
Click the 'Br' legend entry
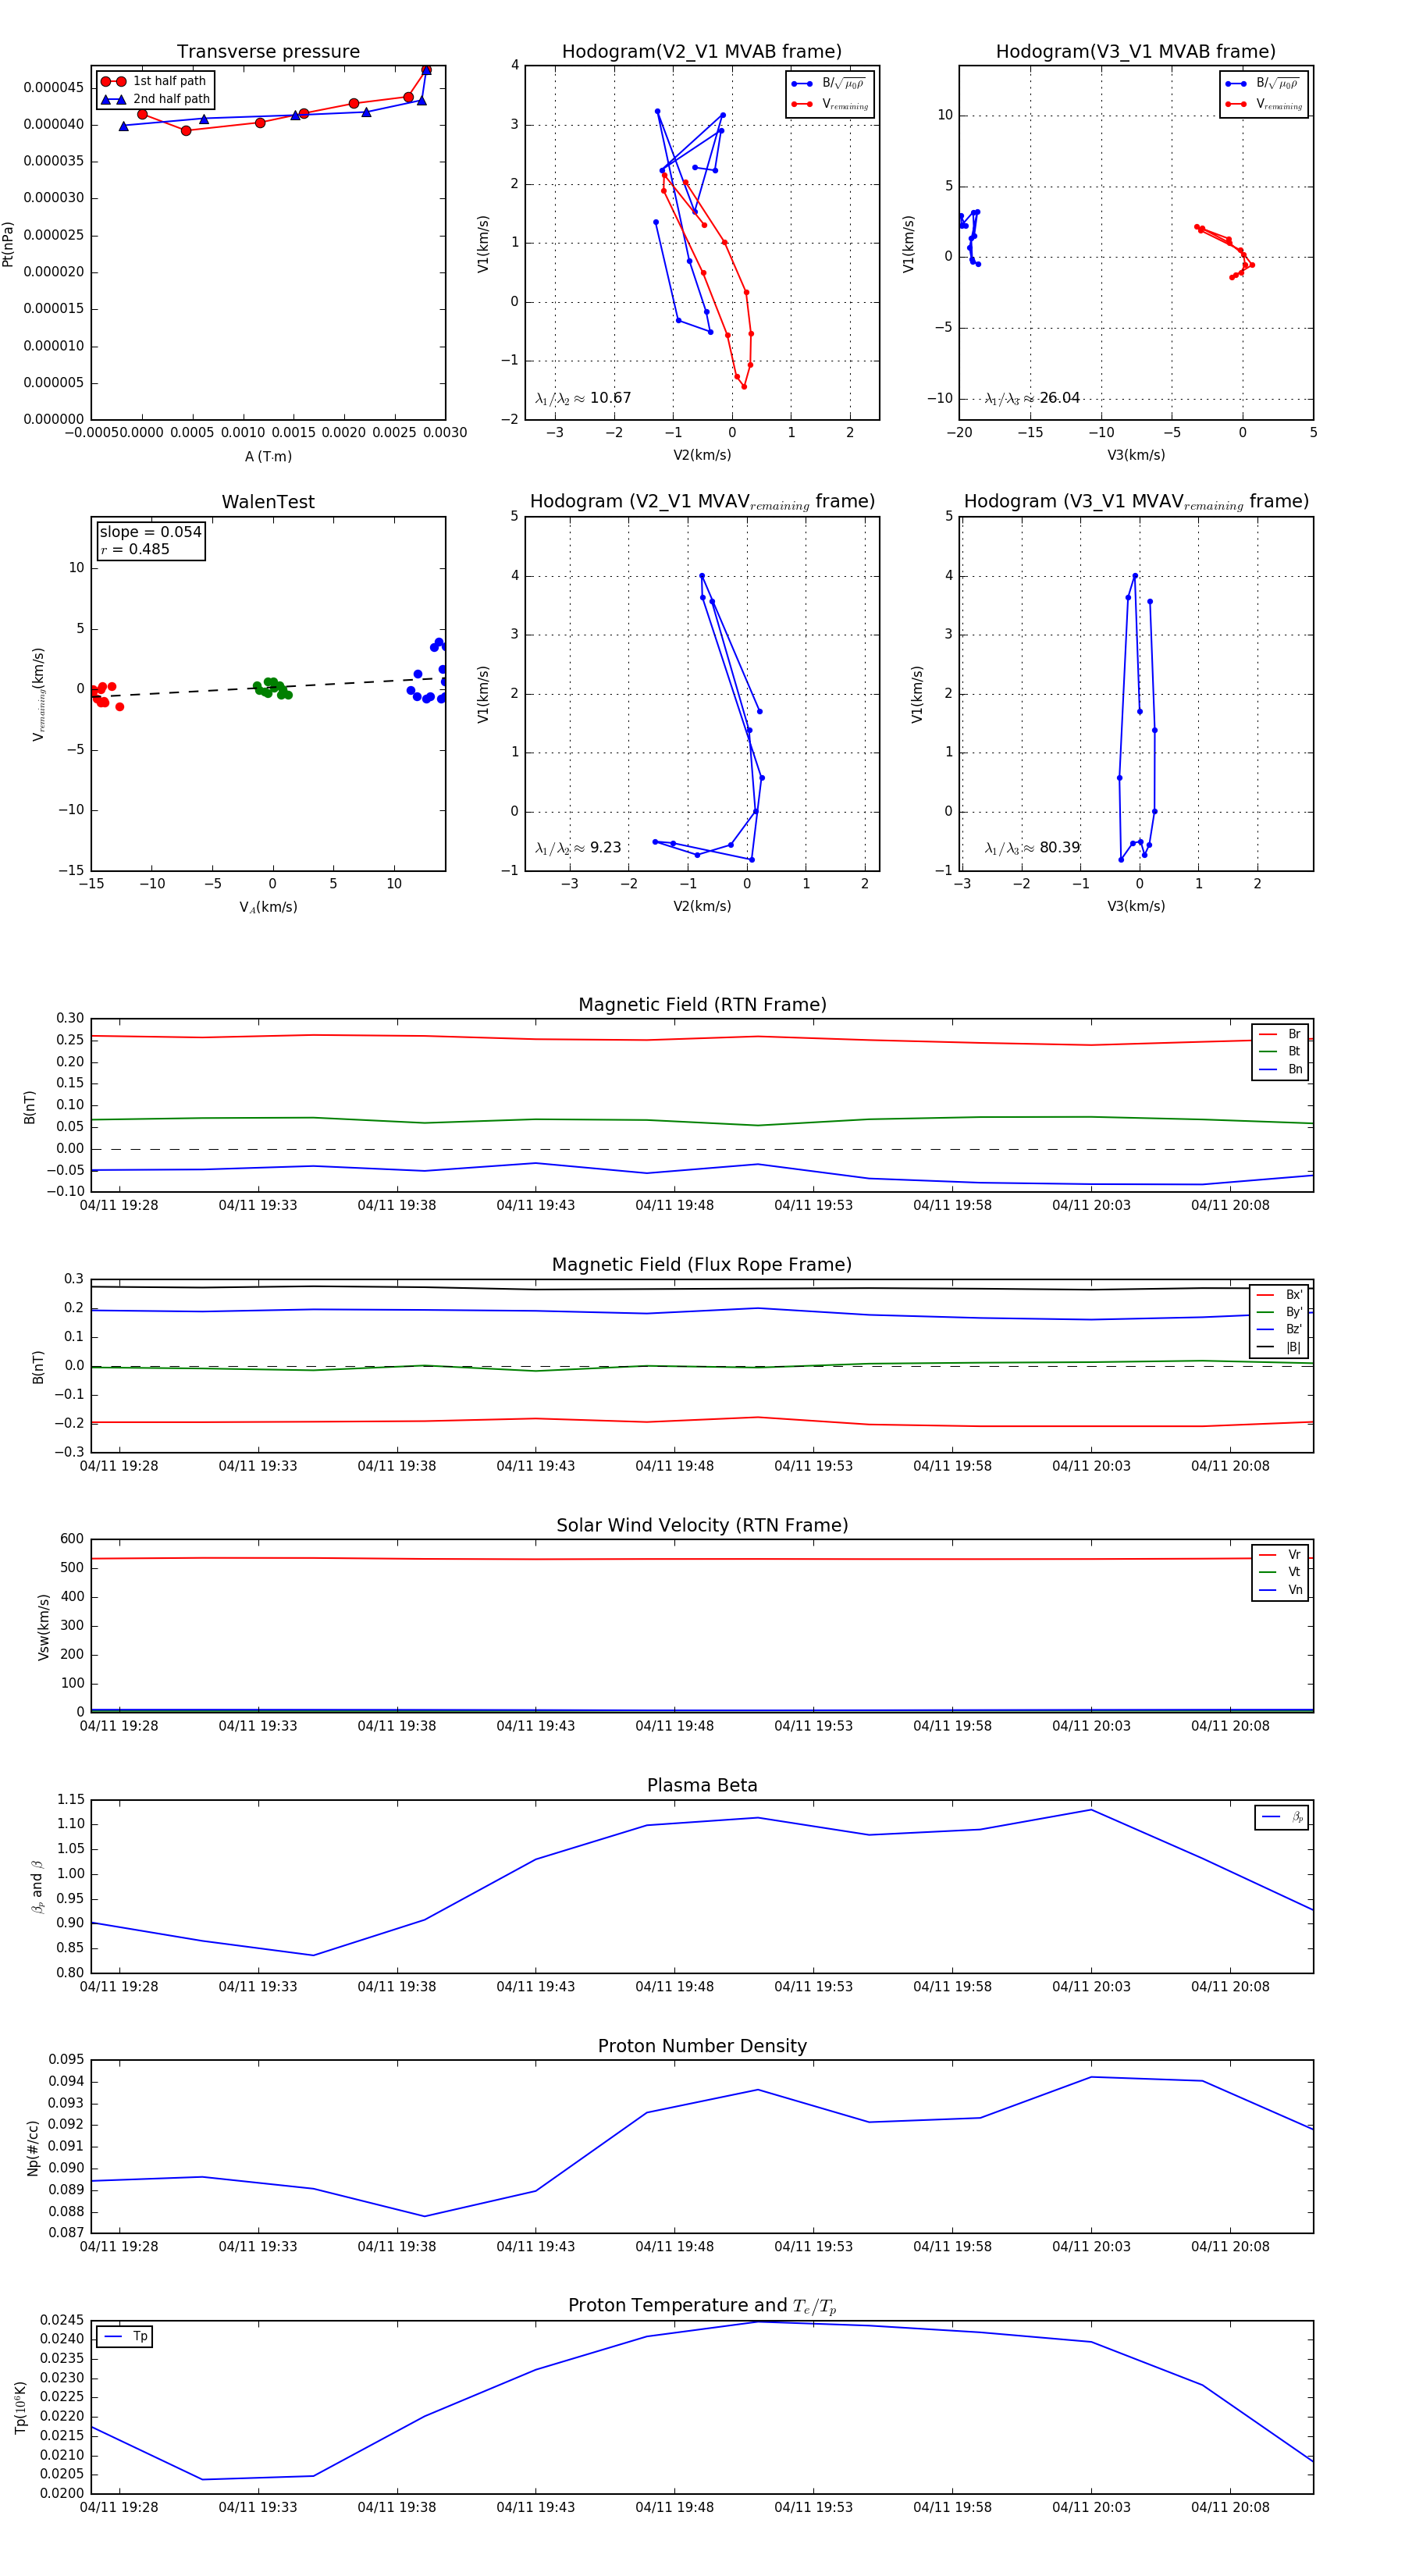coord(1281,1034)
